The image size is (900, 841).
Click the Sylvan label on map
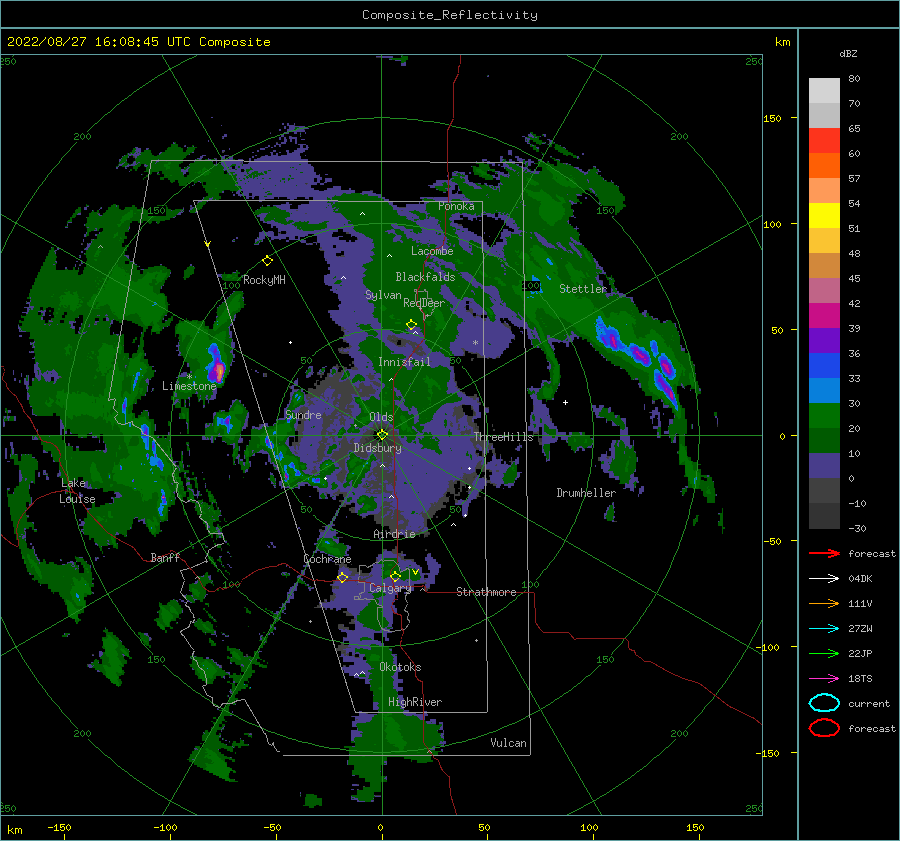pyautogui.click(x=383, y=295)
